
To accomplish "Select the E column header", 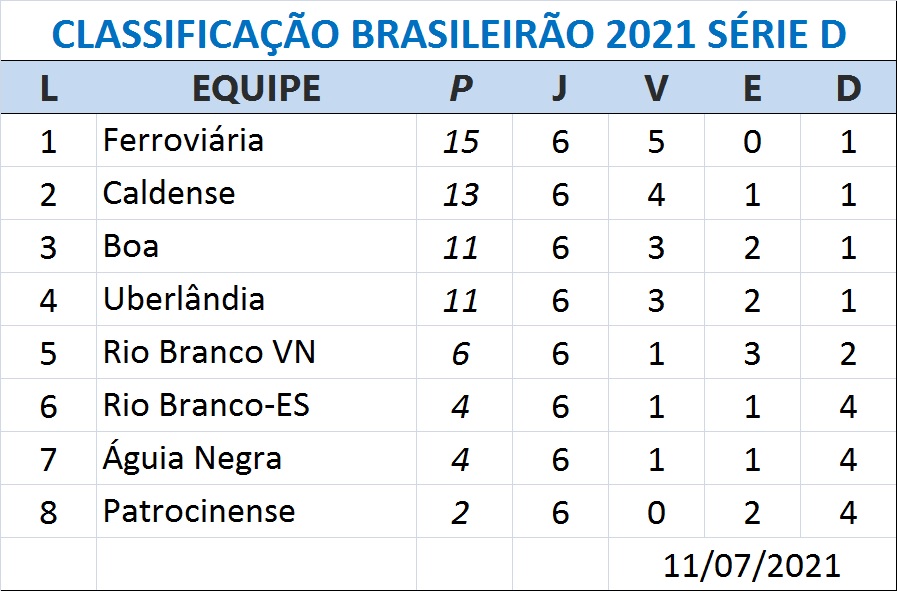I will [x=752, y=88].
